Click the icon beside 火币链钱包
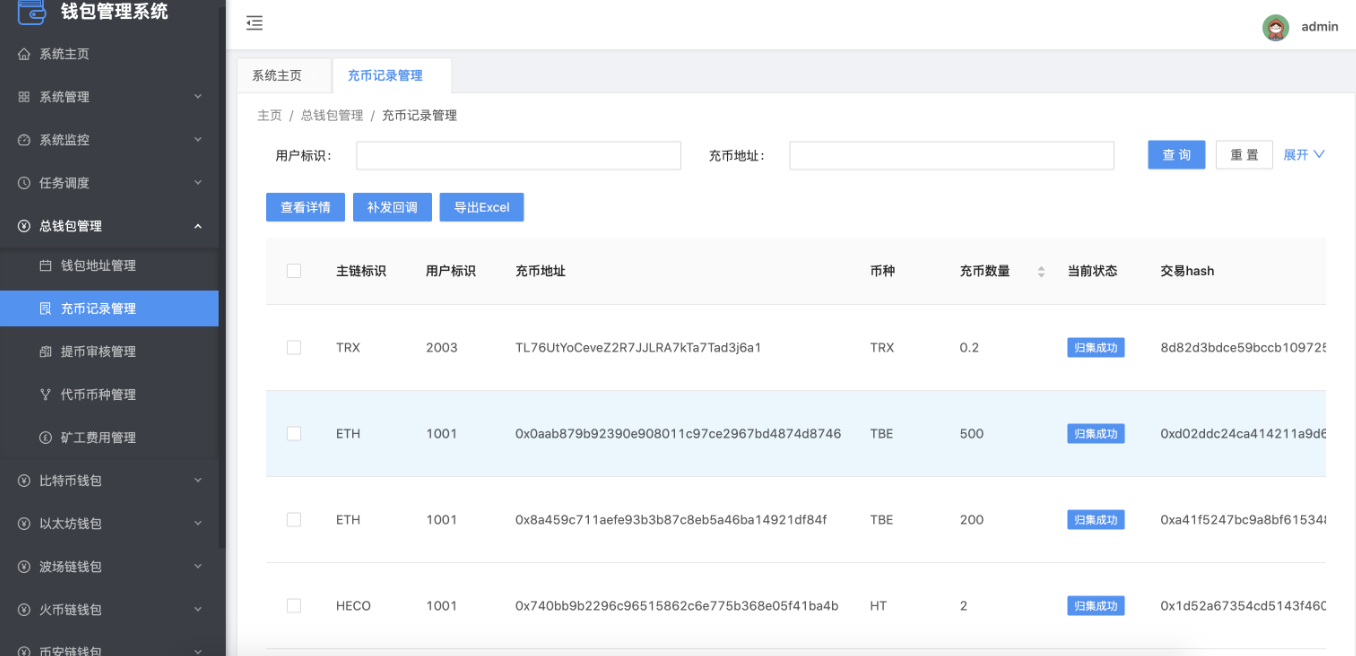This screenshot has height=656, width=1356. 24,610
